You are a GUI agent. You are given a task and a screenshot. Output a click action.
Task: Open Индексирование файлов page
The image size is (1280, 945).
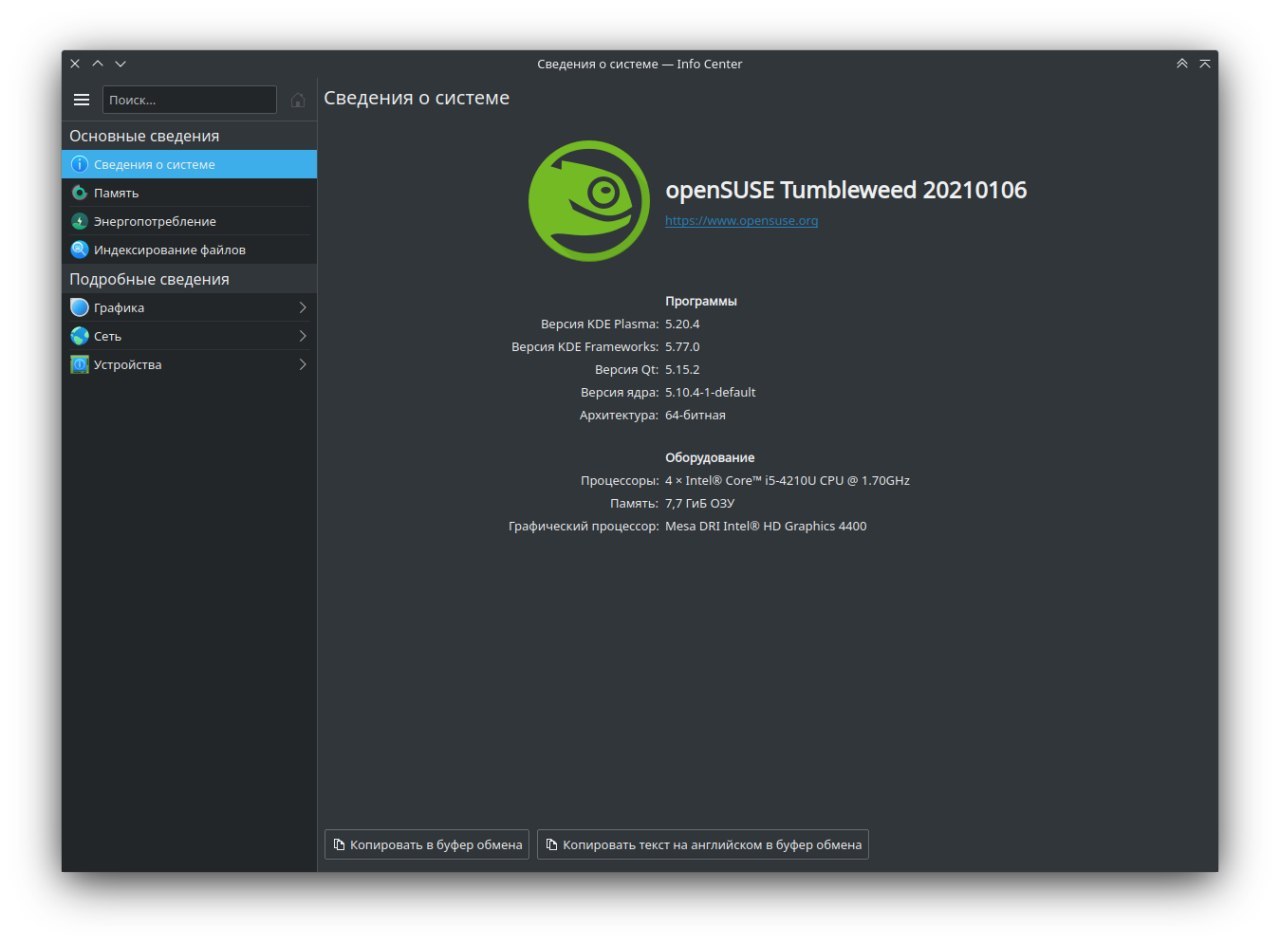(189, 249)
